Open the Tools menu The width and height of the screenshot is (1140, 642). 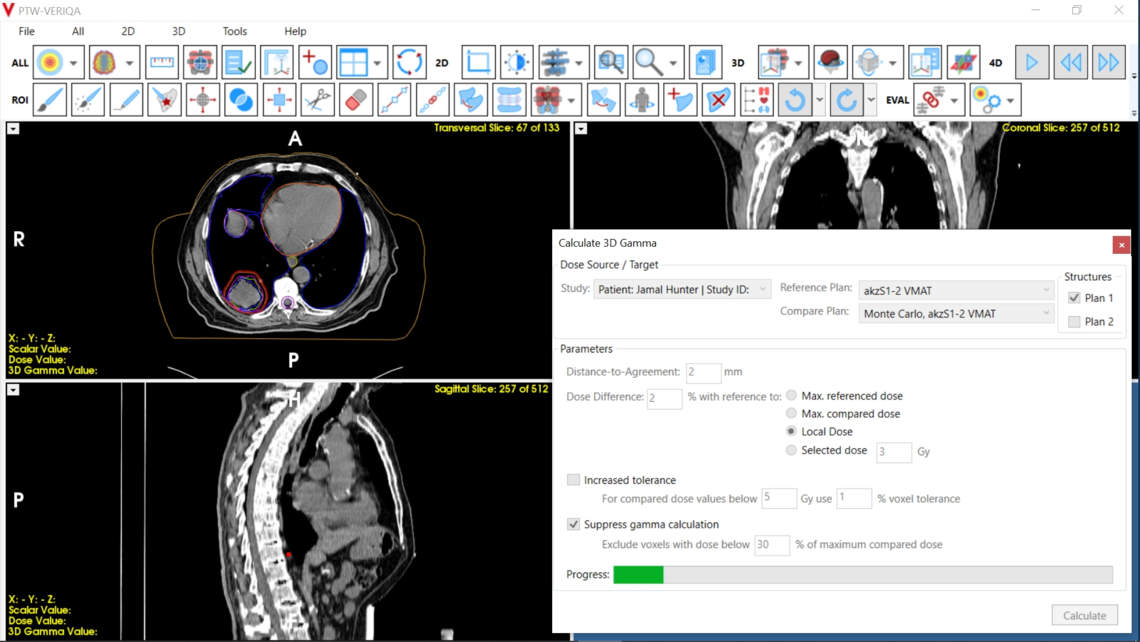[x=235, y=31]
